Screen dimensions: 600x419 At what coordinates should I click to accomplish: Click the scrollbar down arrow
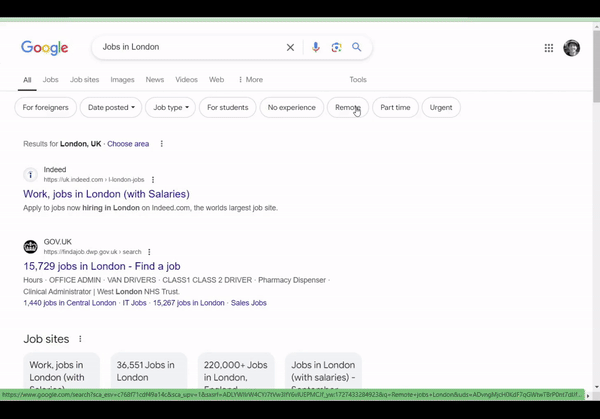(x=597, y=387)
